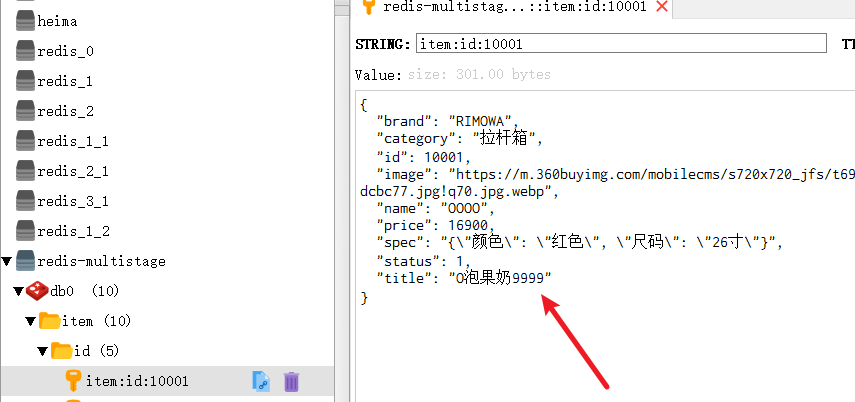Viewport: 855px width, 402px height.
Task: Close the item:id:10001 key tab
Action: point(661,7)
